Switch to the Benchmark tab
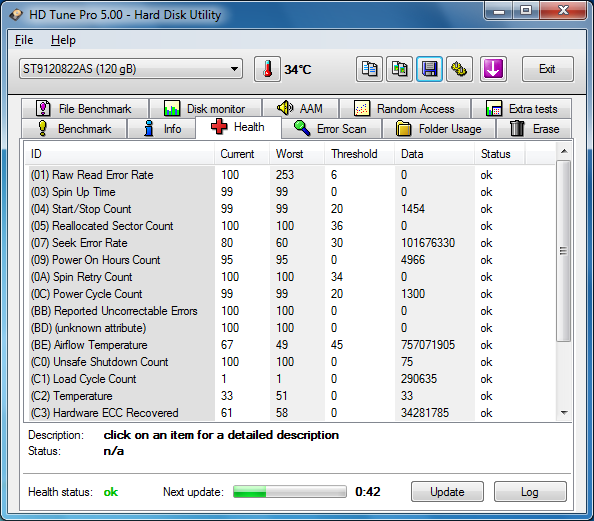The width and height of the screenshot is (594, 521). tap(74, 128)
